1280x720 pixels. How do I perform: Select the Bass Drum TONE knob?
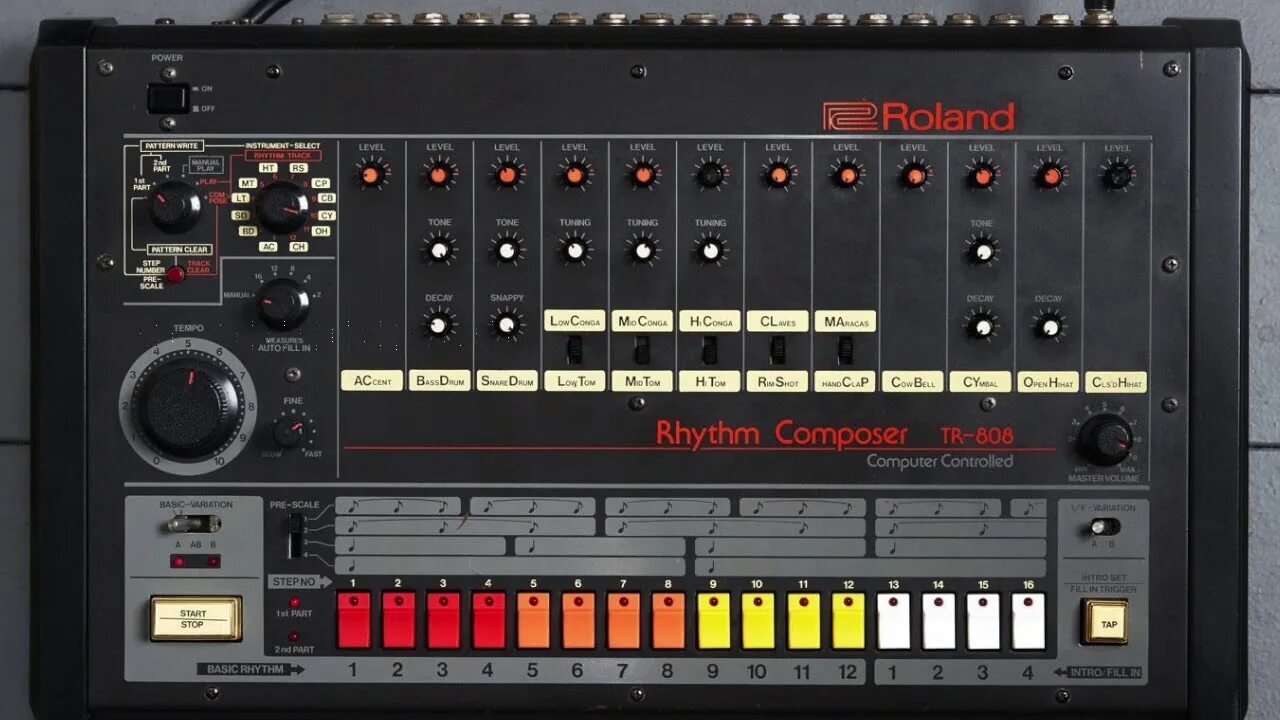439,250
